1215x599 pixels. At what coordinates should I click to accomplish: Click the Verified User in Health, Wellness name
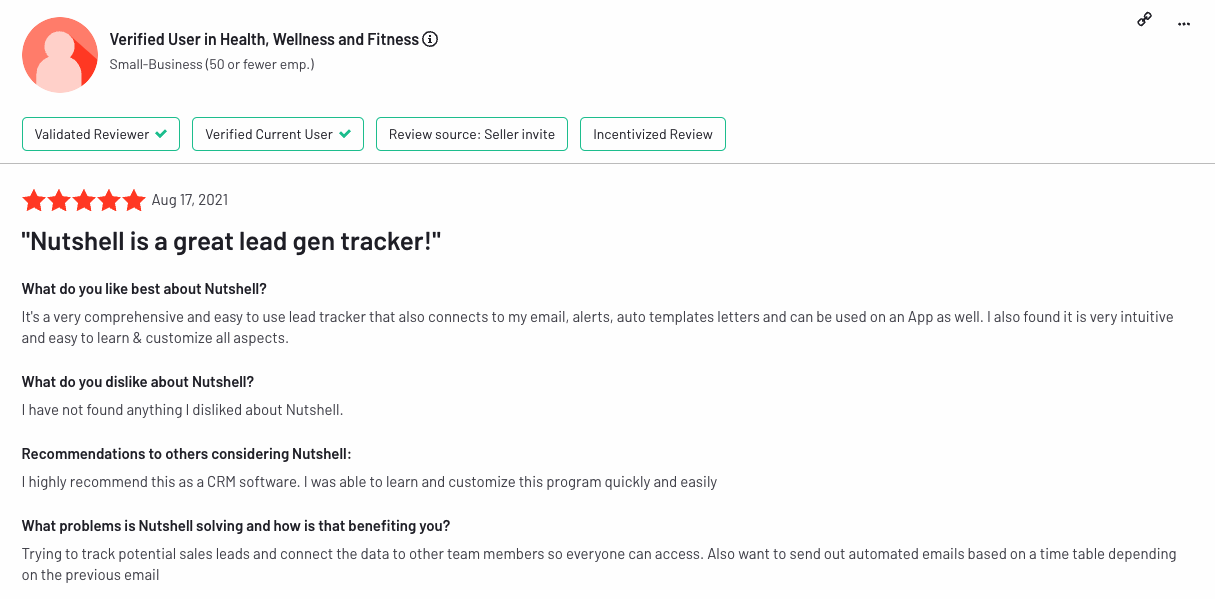point(264,40)
